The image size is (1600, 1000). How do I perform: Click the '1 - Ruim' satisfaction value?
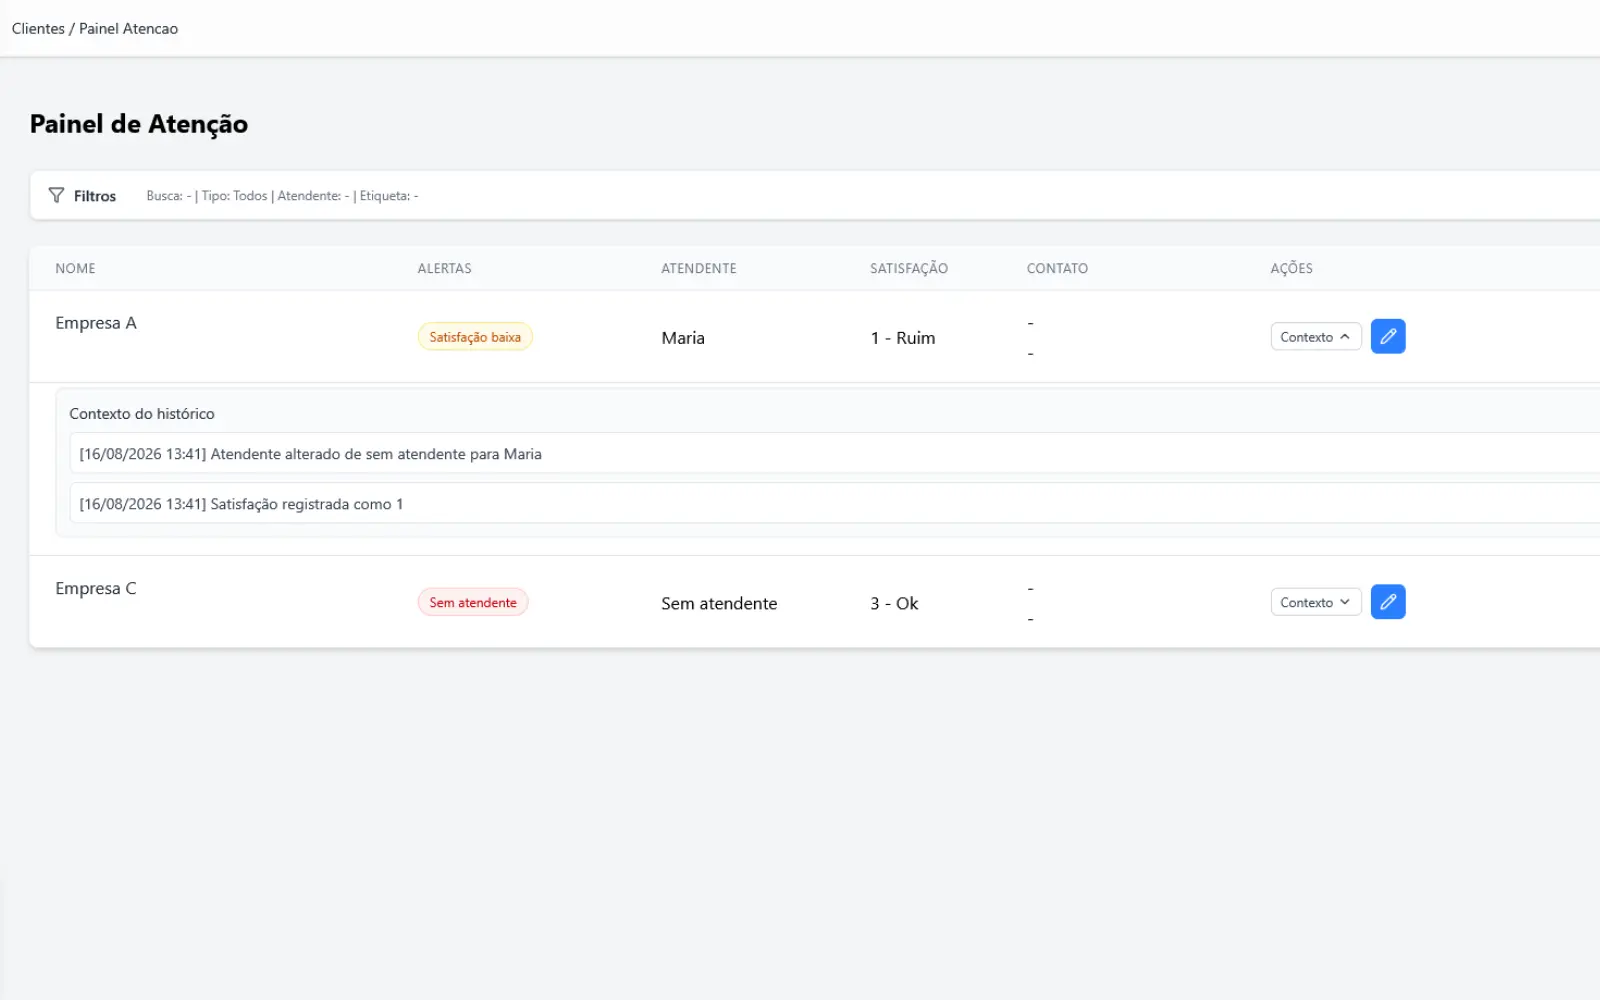coord(903,338)
